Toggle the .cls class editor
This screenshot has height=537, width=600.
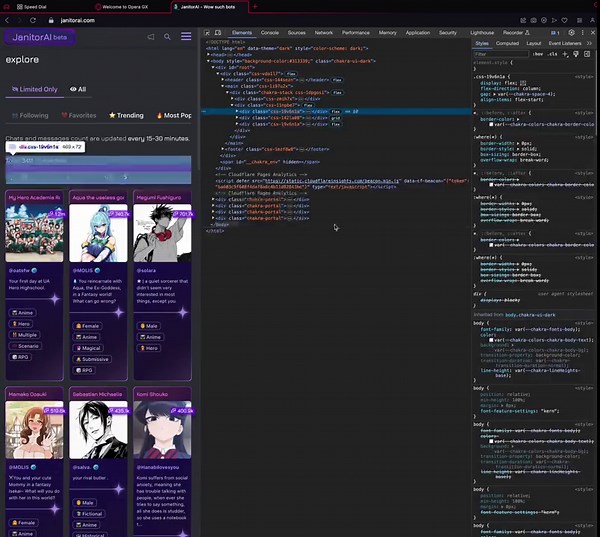(552, 54)
